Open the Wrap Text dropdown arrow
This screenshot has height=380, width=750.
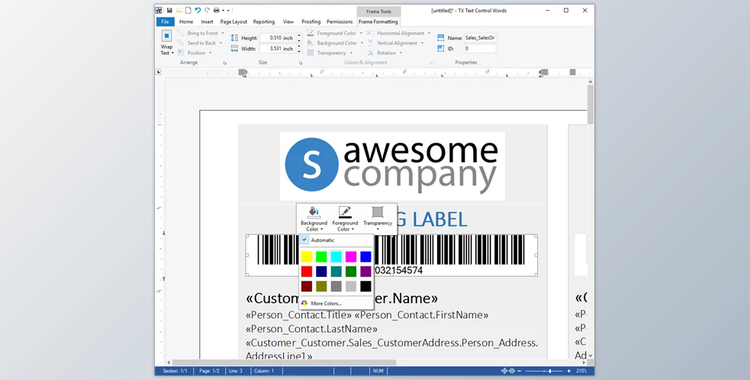[x=173, y=53]
